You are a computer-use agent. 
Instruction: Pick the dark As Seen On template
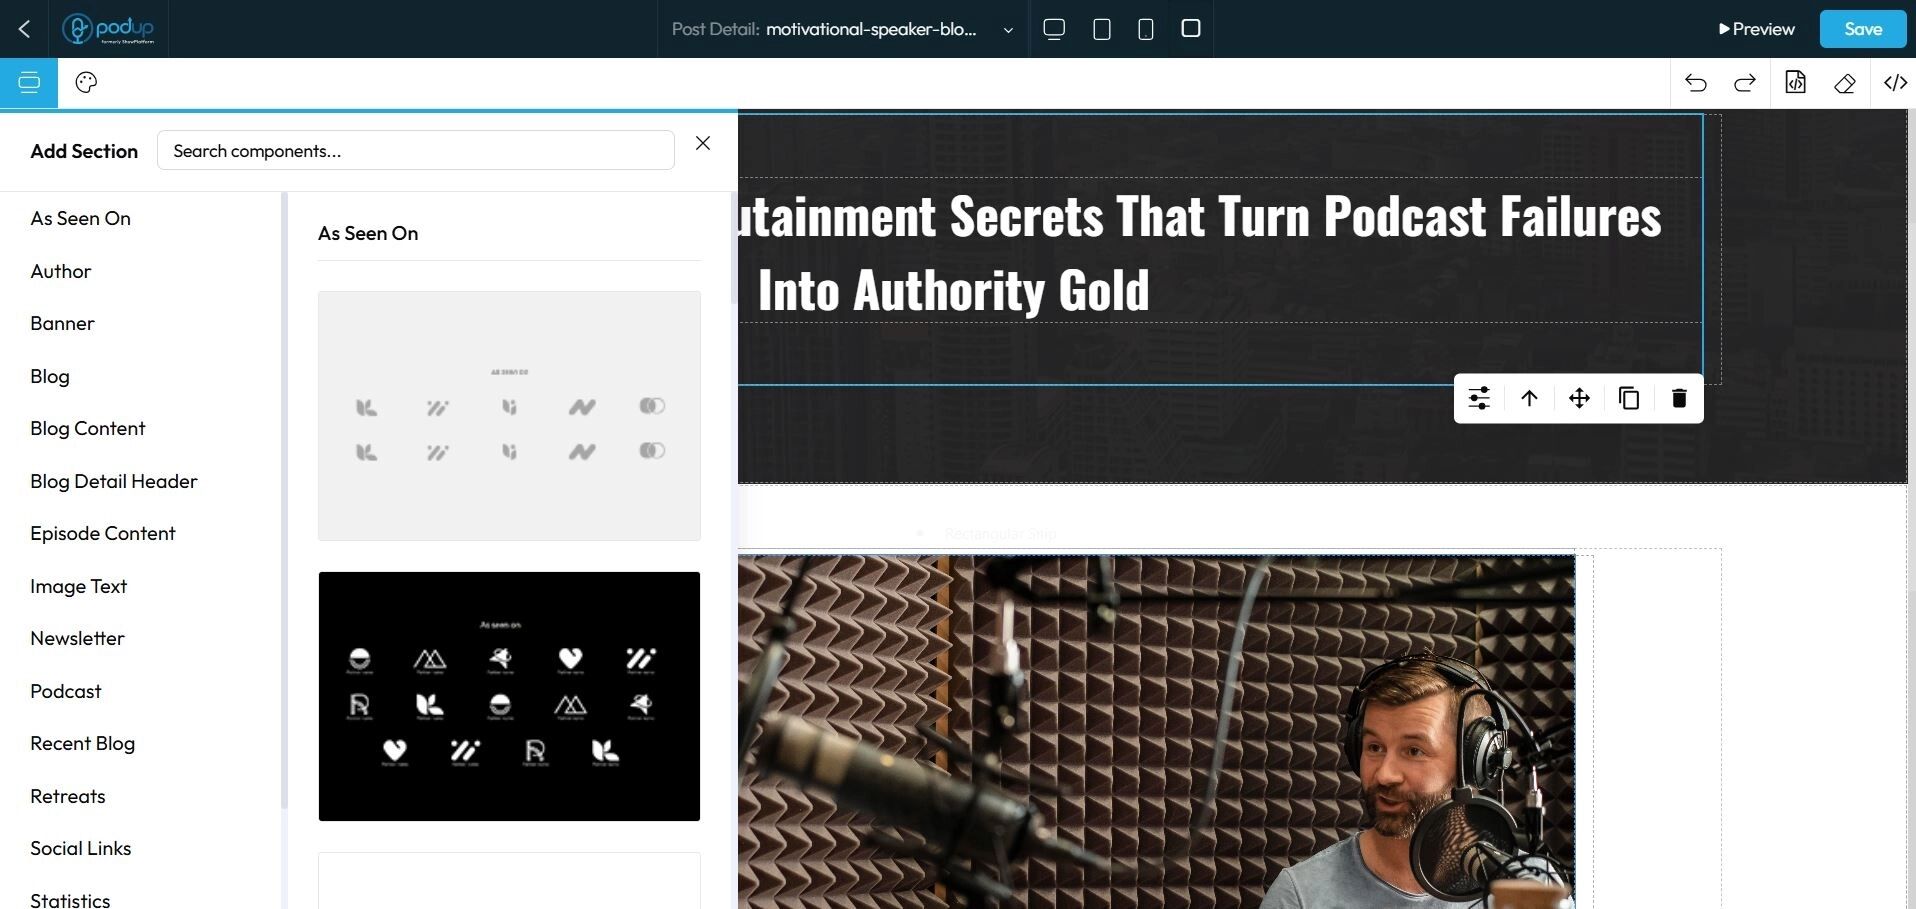pyautogui.click(x=509, y=696)
